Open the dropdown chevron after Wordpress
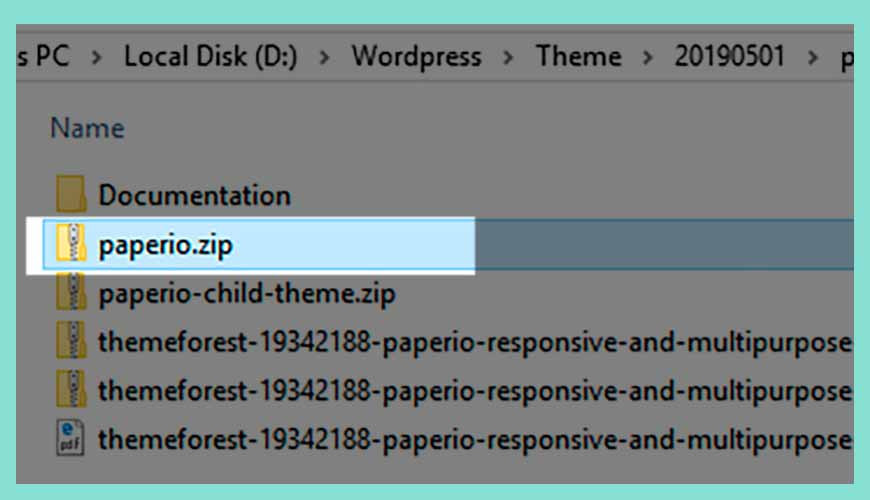Screen dimensions: 870x500 click(508, 57)
